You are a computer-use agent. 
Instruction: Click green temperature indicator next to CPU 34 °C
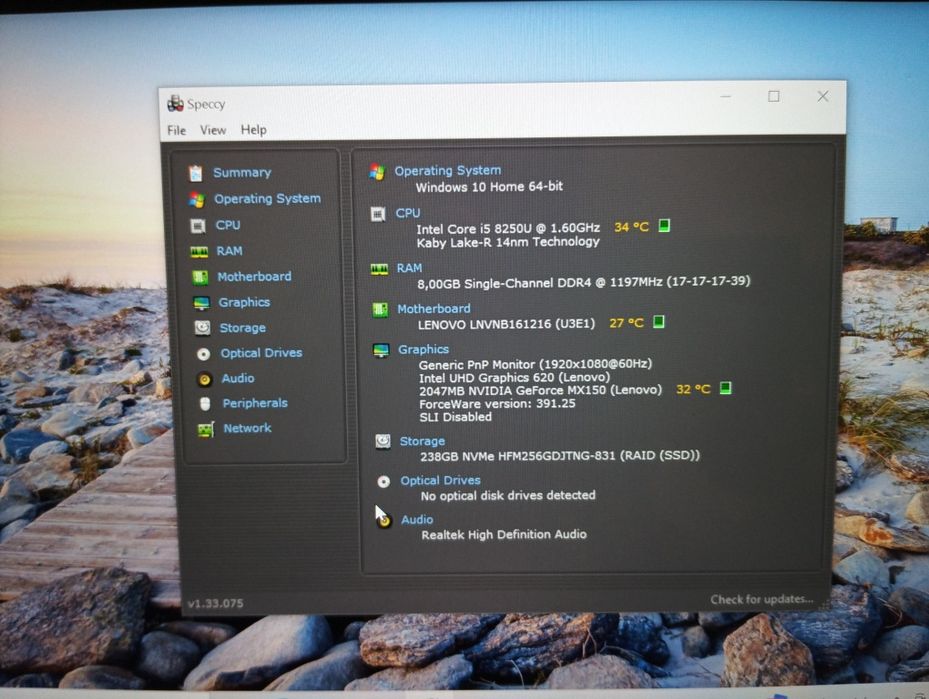pyautogui.click(x=664, y=226)
